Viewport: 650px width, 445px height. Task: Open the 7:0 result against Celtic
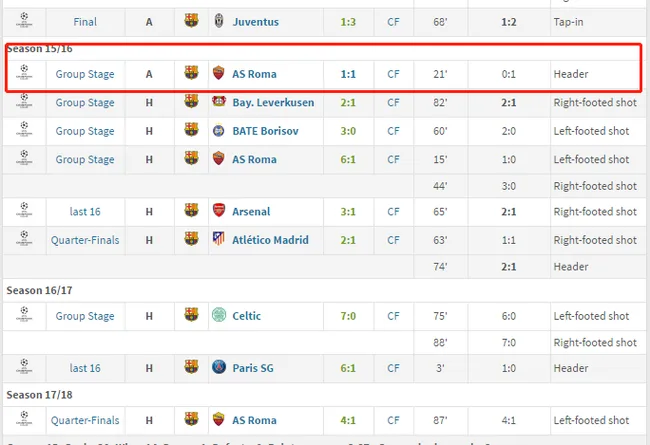pos(348,316)
